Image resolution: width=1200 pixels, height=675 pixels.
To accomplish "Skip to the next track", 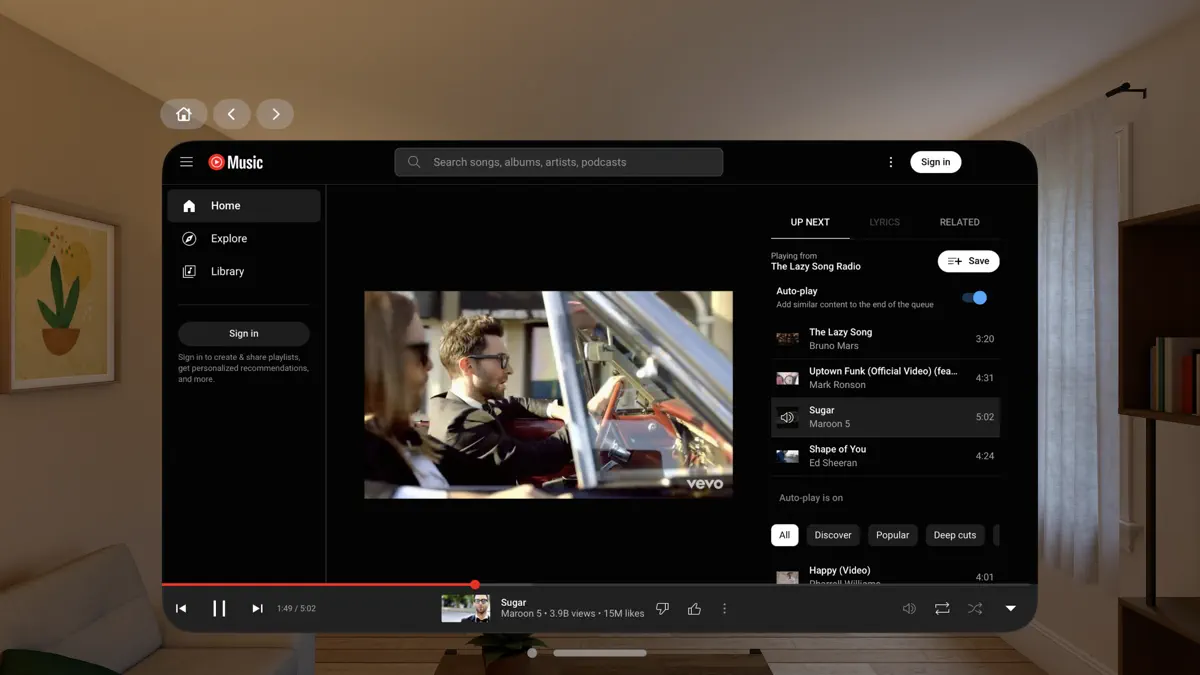I will pos(257,608).
